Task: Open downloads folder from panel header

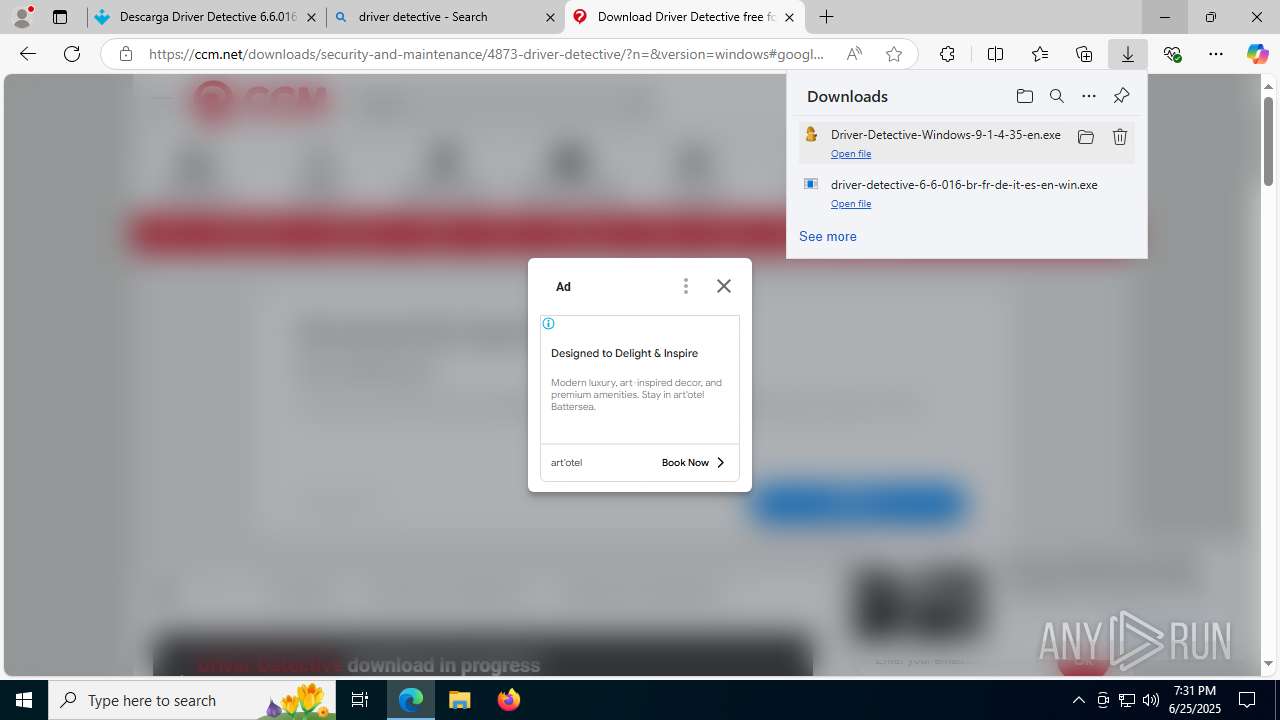Action: pyautogui.click(x=1024, y=96)
